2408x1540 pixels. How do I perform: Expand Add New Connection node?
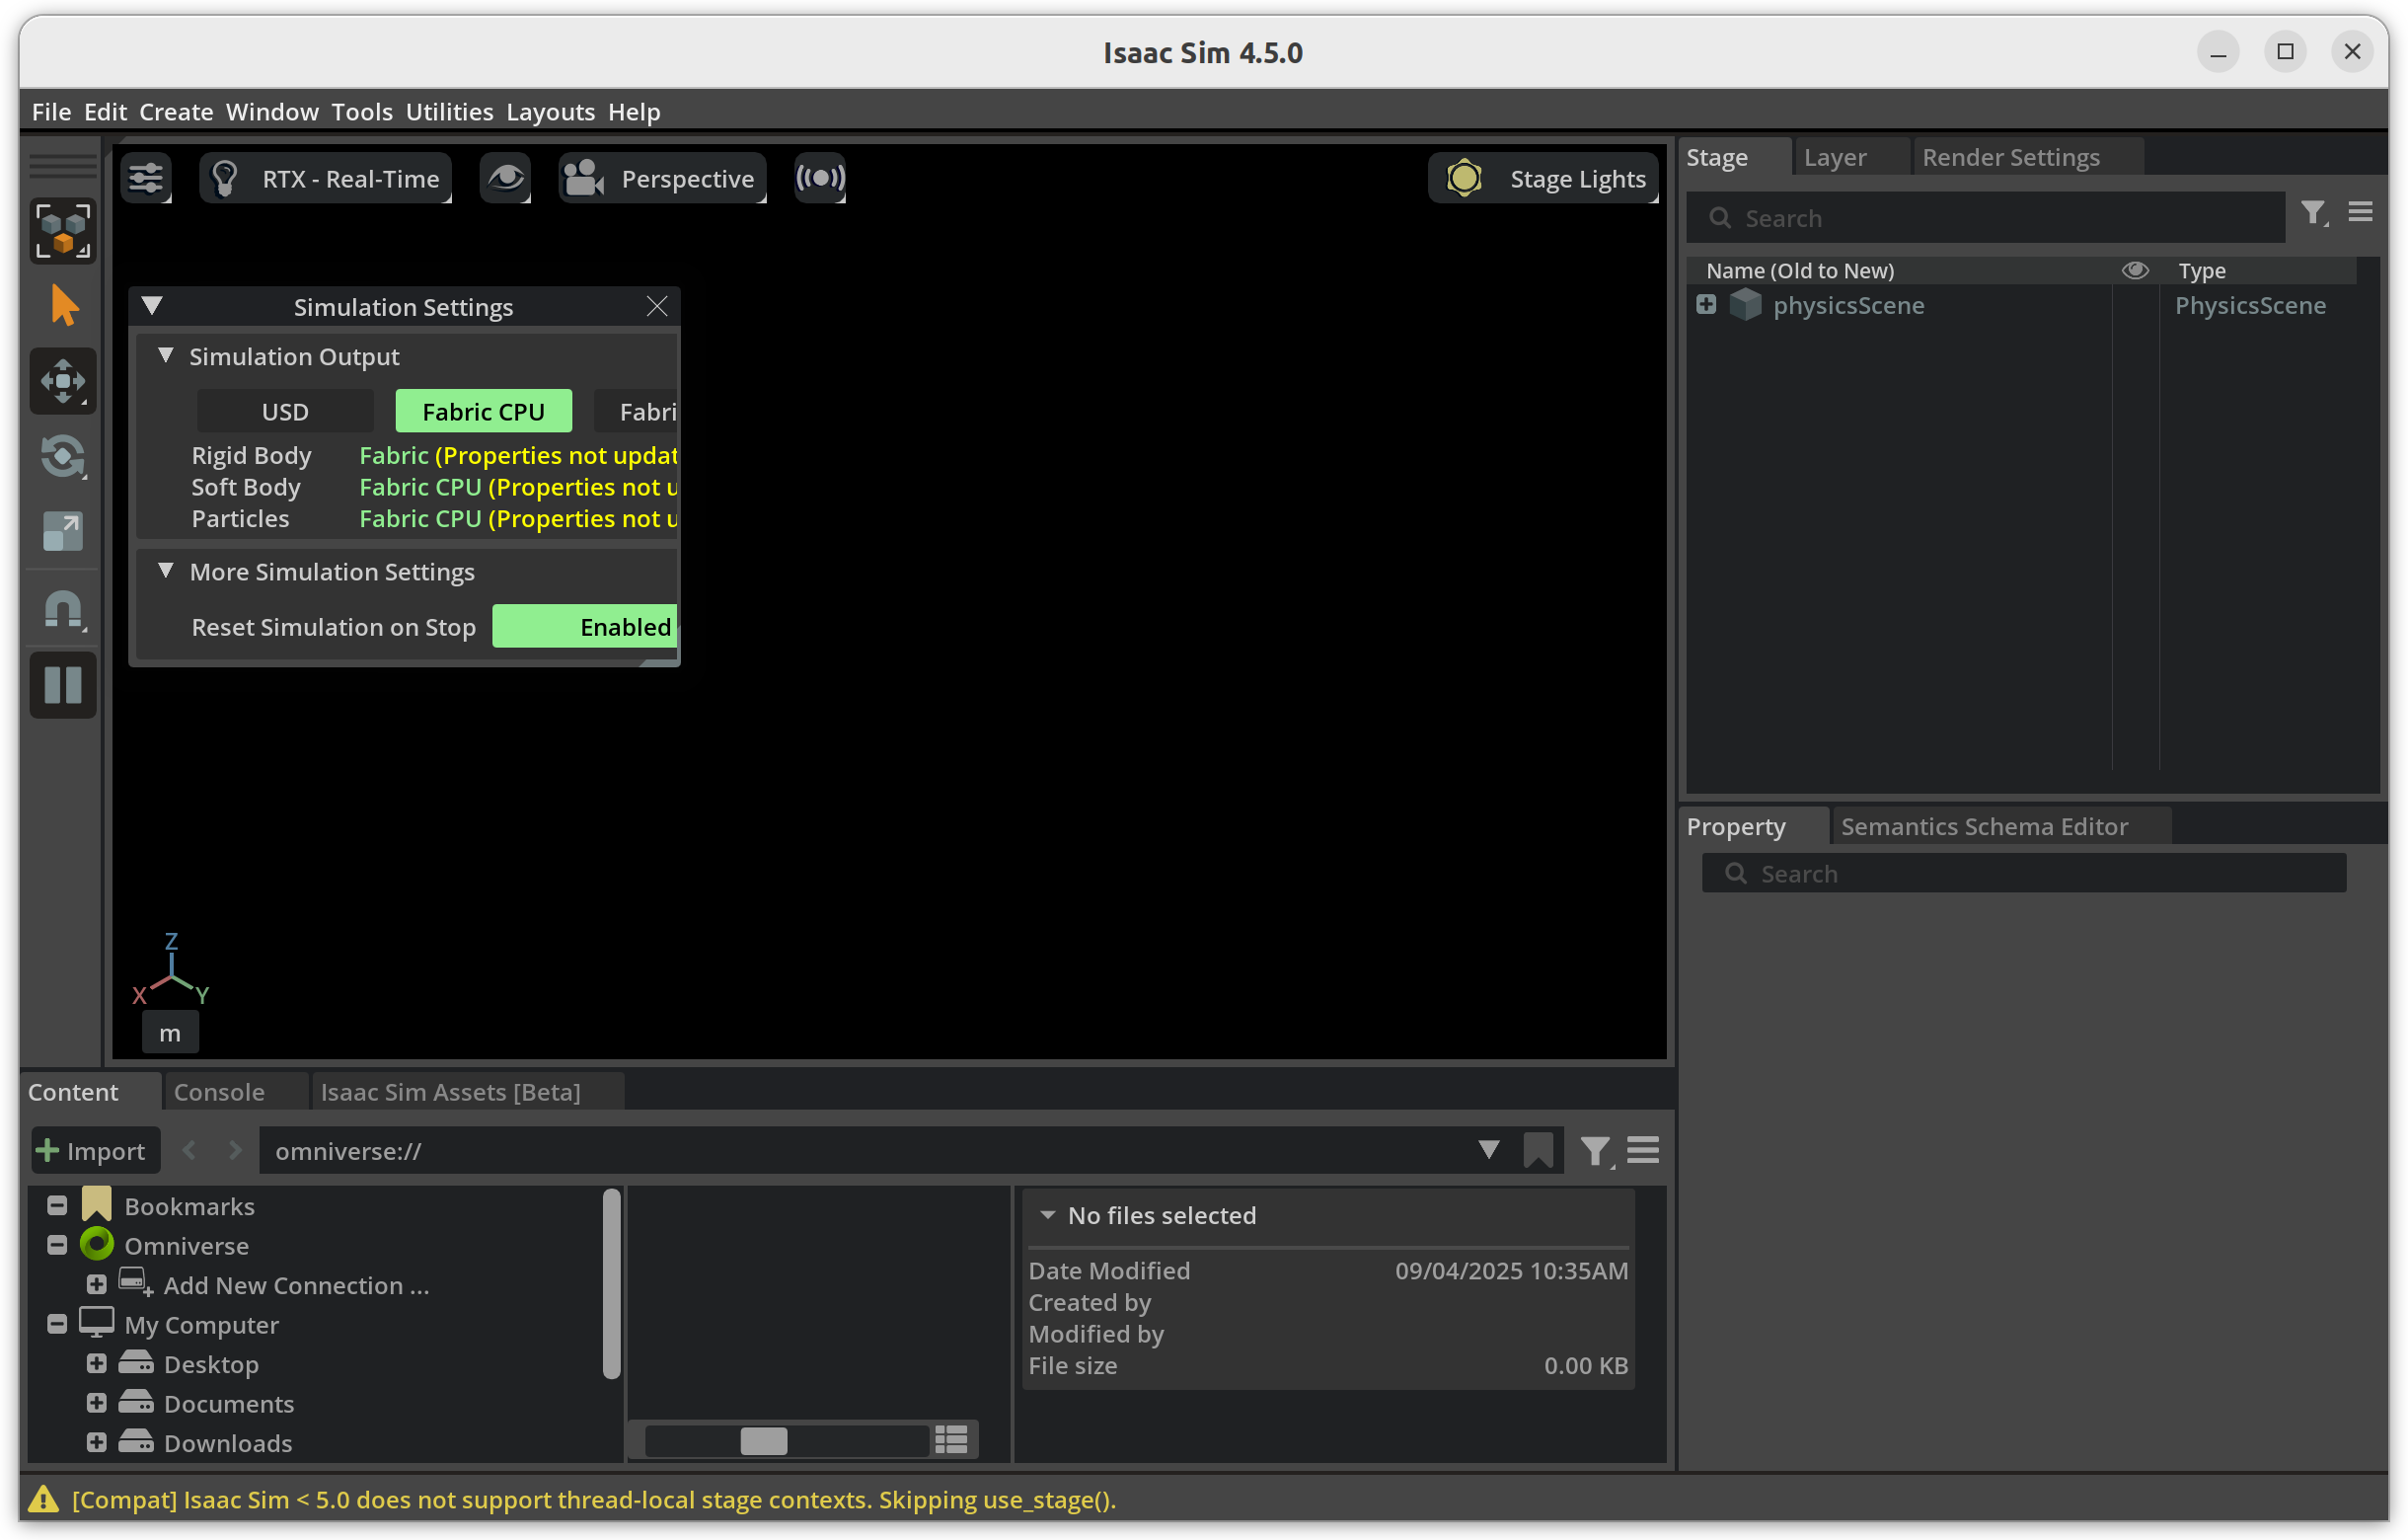tap(96, 1284)
